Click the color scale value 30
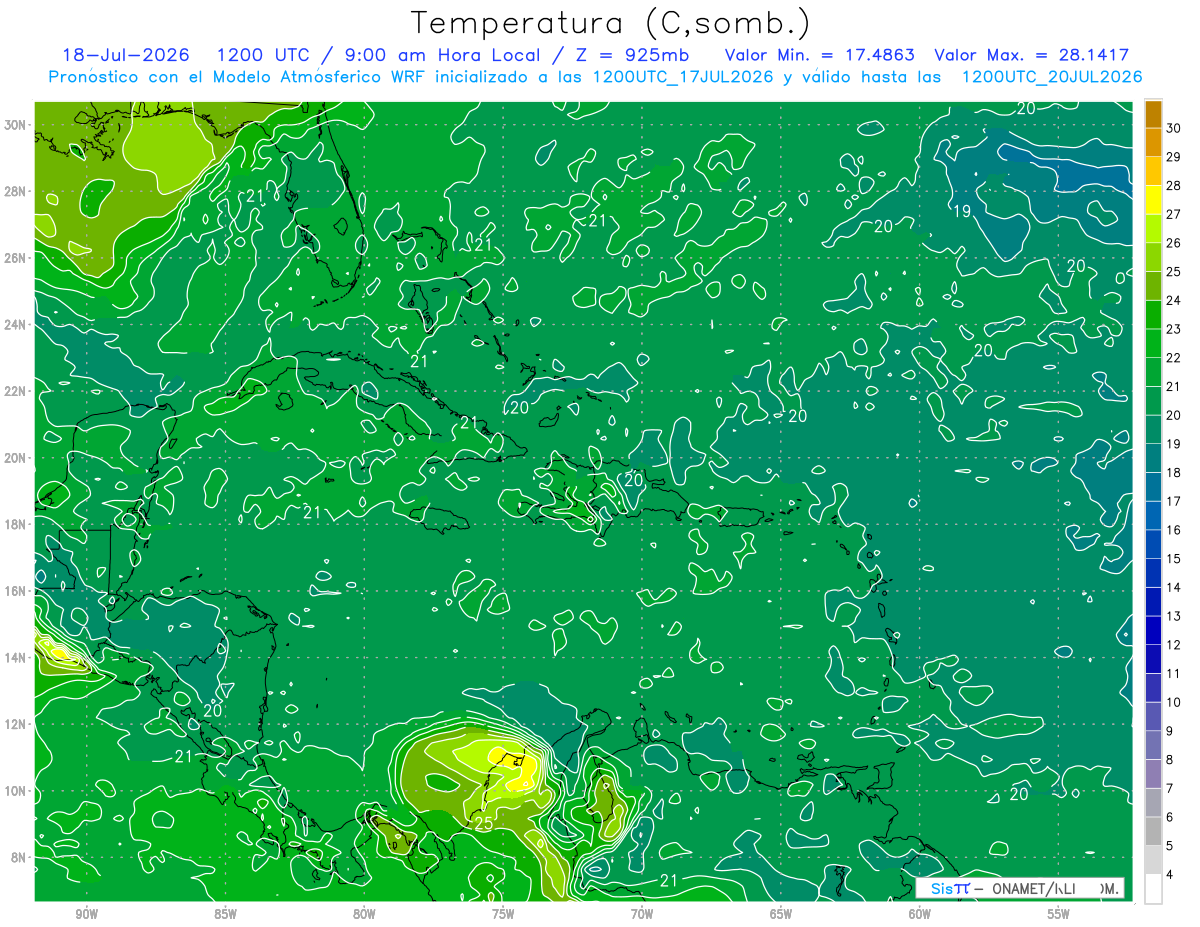 pos(1173,127)
